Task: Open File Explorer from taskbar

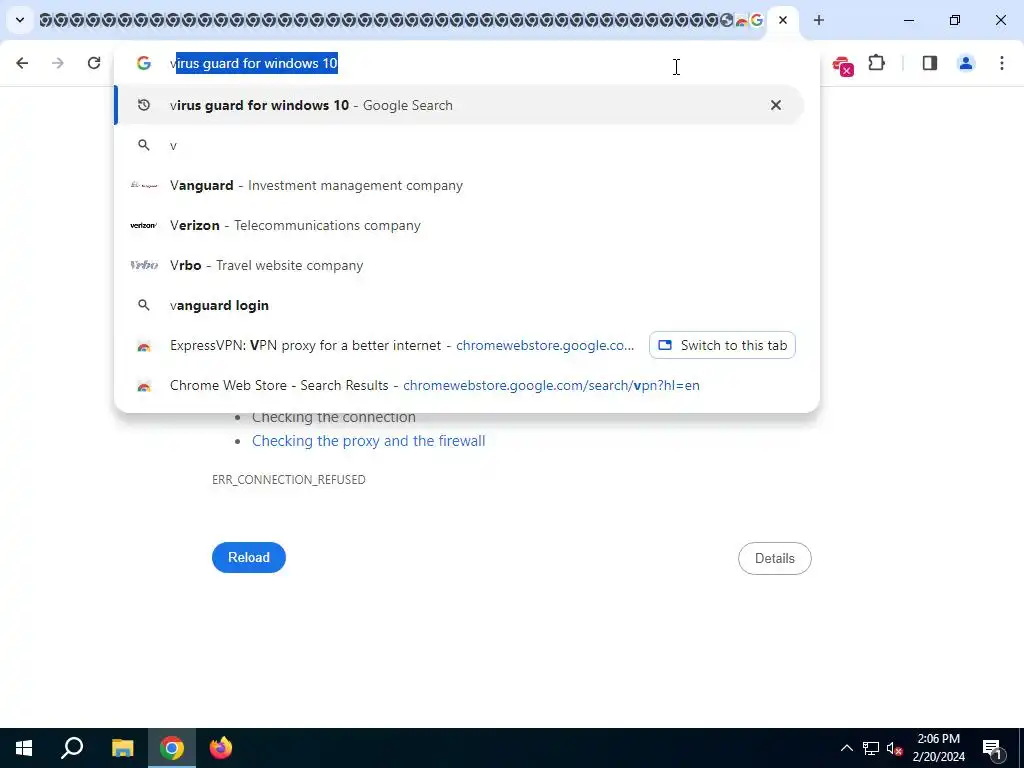Action: (122, 748)
